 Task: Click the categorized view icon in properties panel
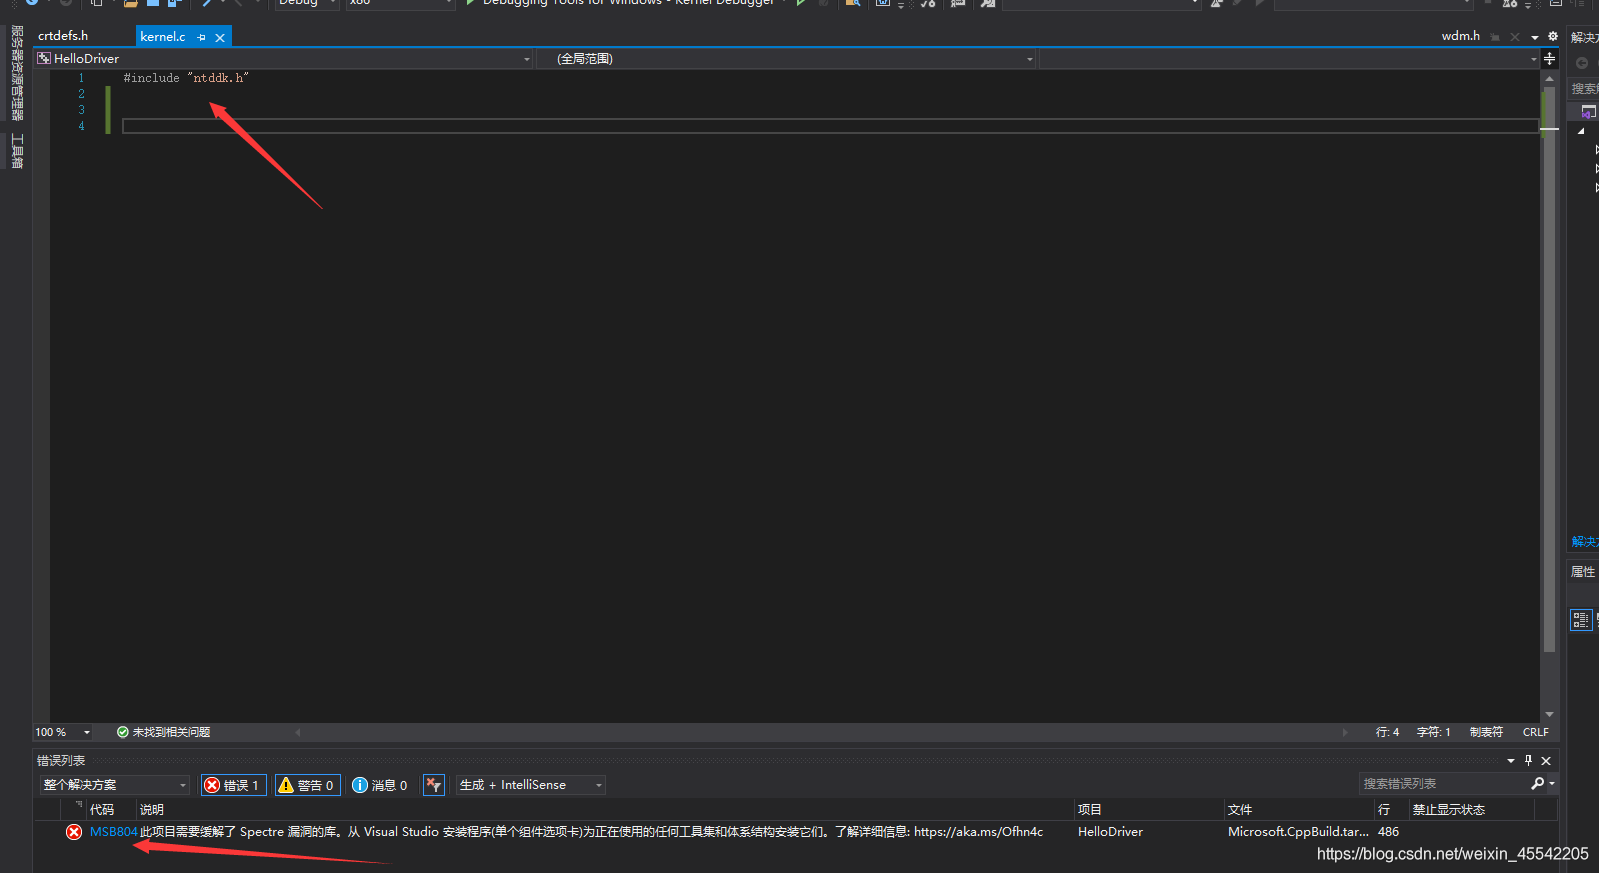tap(1581, 620)
